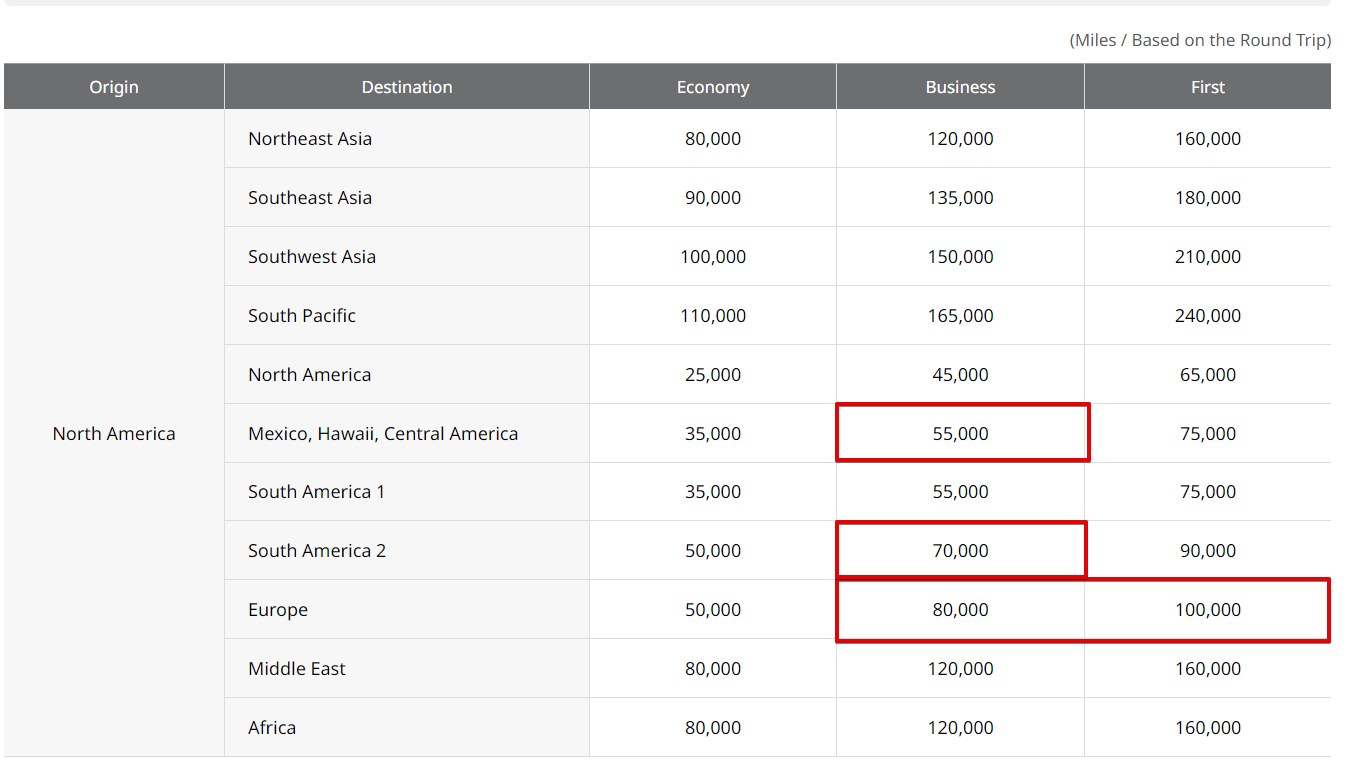Select the highlighted 80,000 Europe Business cell
1348x770 pixels.
point(961,610)
